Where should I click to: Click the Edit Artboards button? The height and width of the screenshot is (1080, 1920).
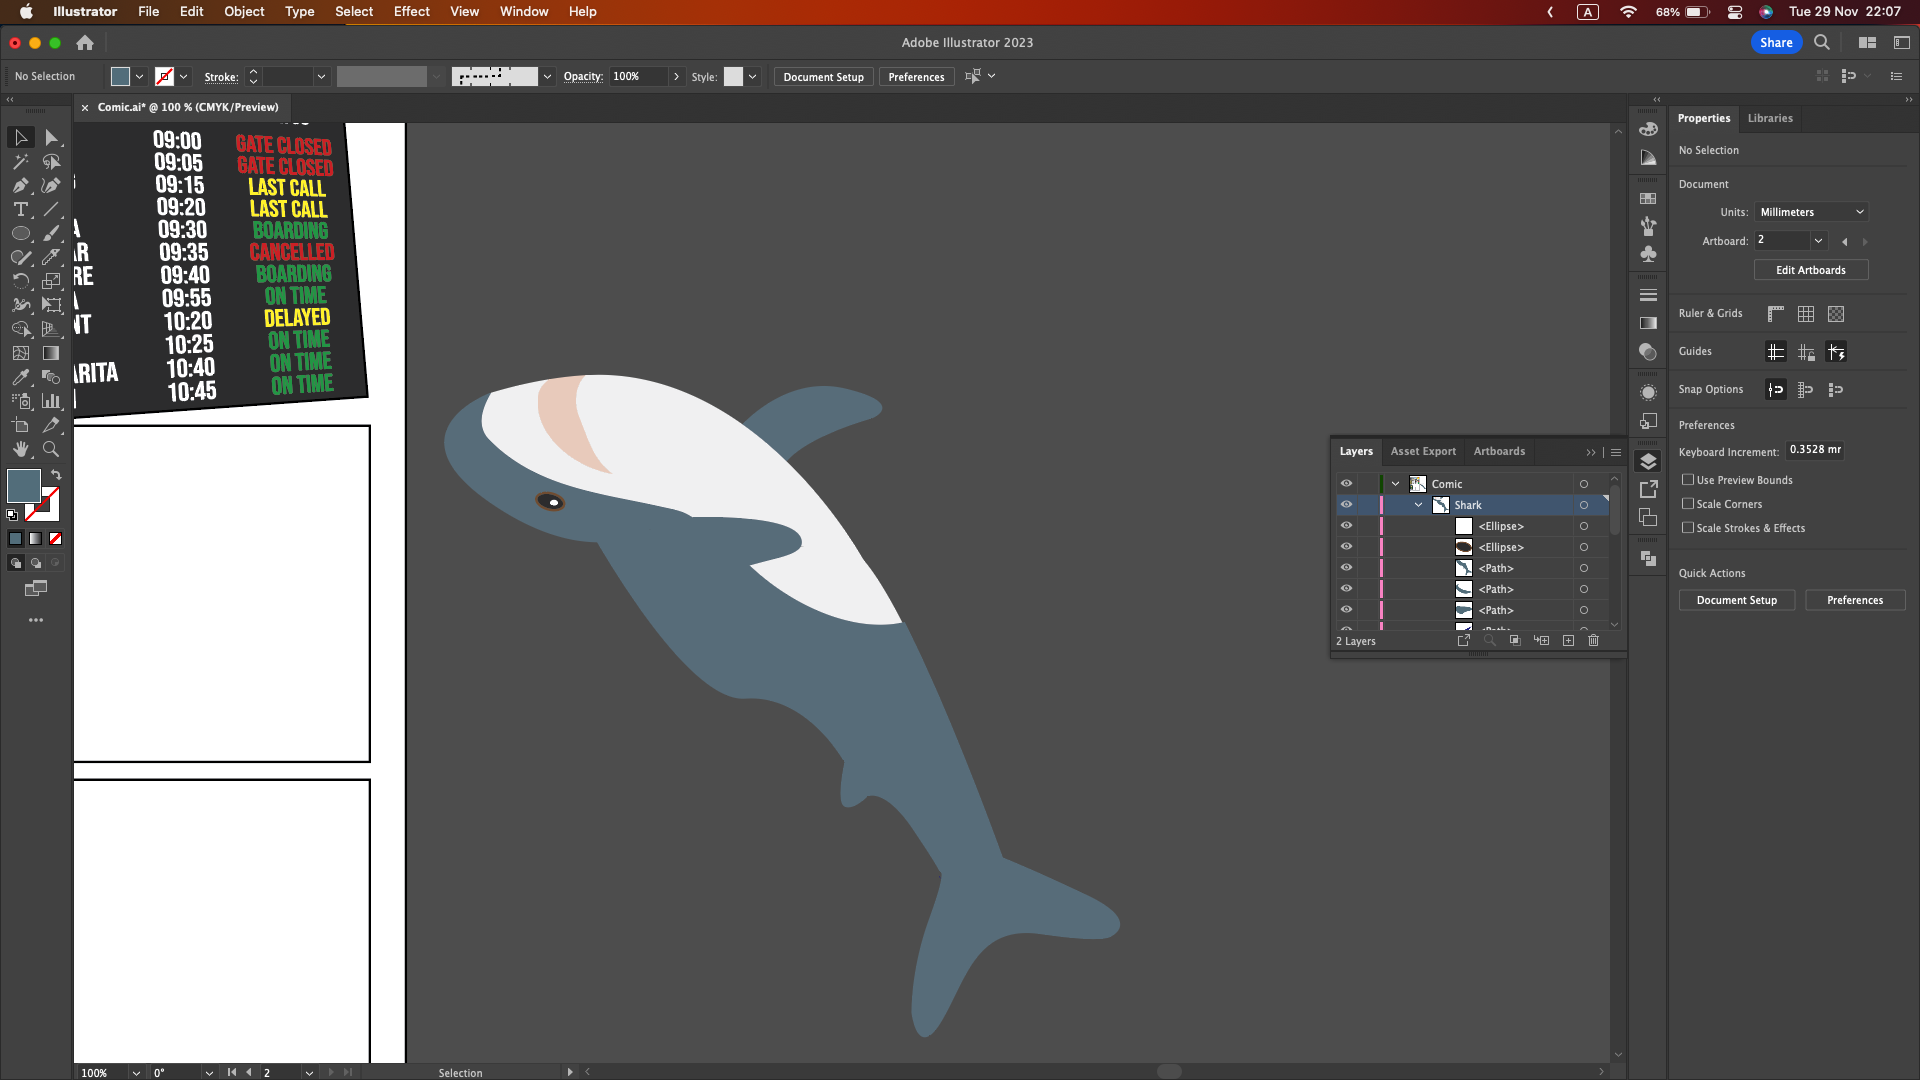[x=1810, y=270]
